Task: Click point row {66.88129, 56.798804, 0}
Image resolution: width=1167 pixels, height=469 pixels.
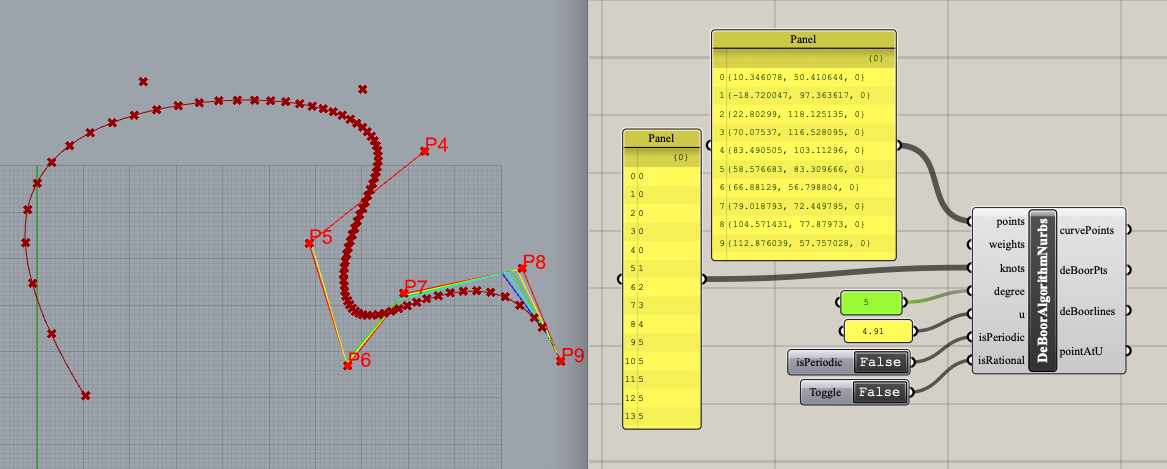Action: click(x=803, y=188)
